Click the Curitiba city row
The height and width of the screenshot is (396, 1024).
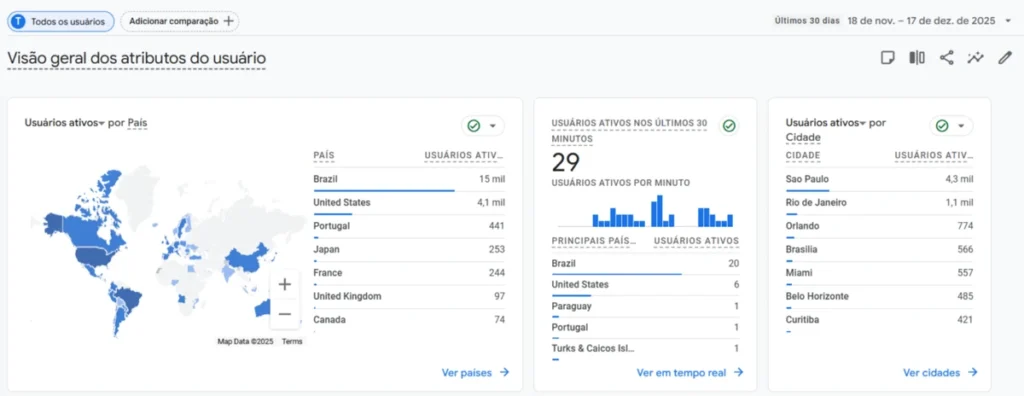pyautogui.click(x=879, y=321)
